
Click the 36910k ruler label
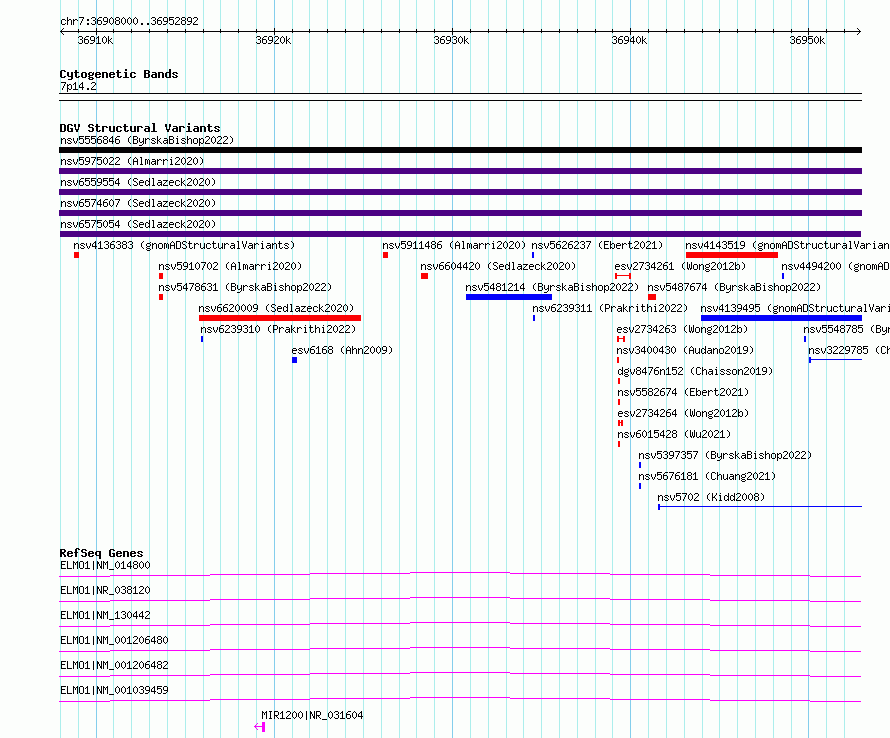pos(95,40)
